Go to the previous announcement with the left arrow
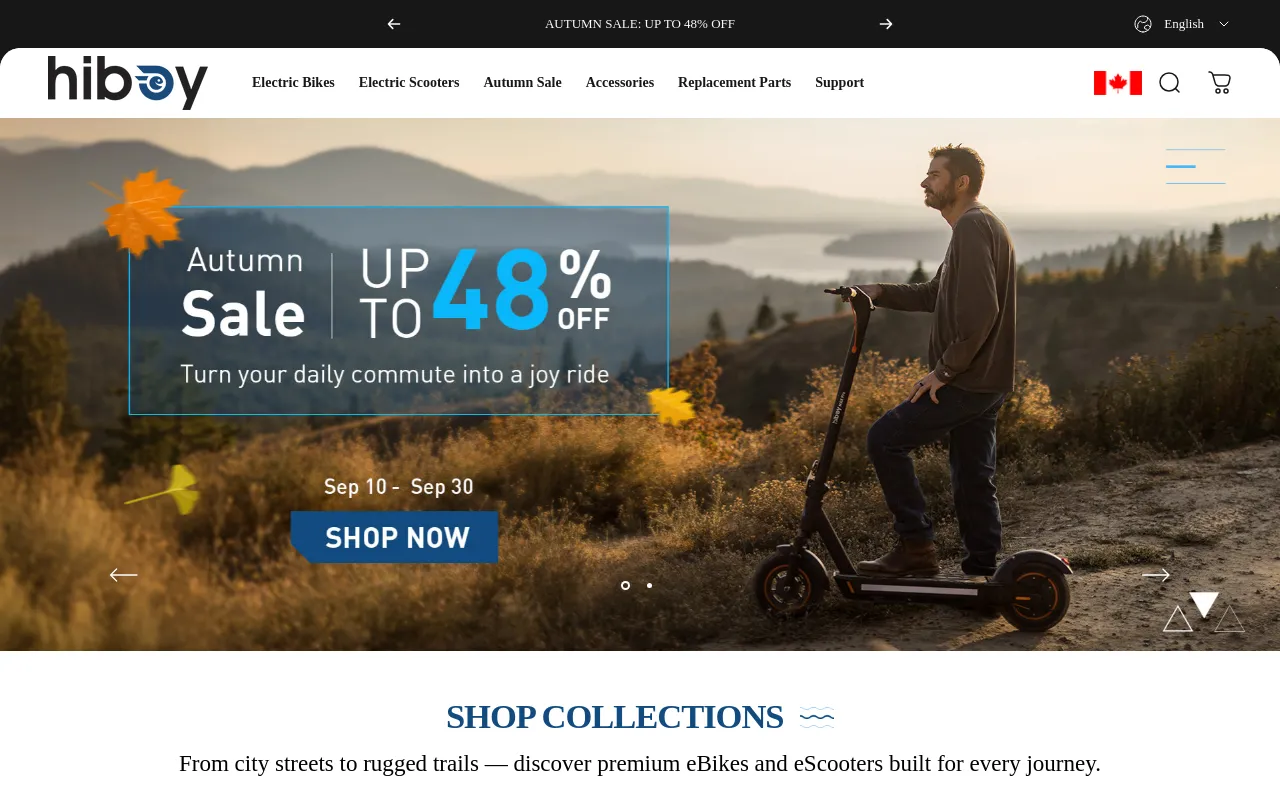The width and height of the screenshot is (1280, 800). click(x=394, y=24)
